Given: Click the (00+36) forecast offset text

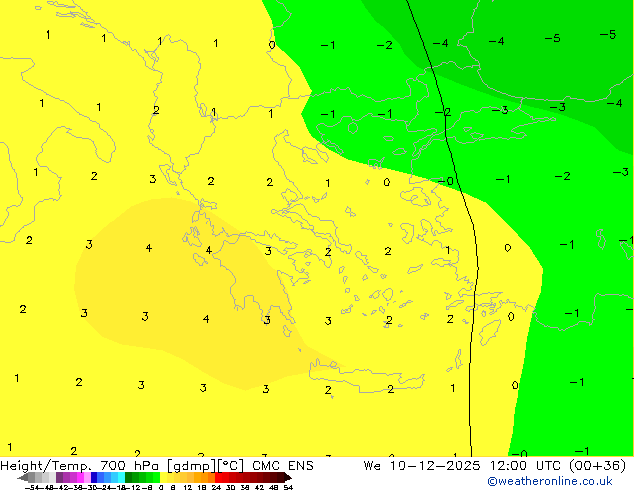Looking at the screenshot, I should click(x=597, y=466).
